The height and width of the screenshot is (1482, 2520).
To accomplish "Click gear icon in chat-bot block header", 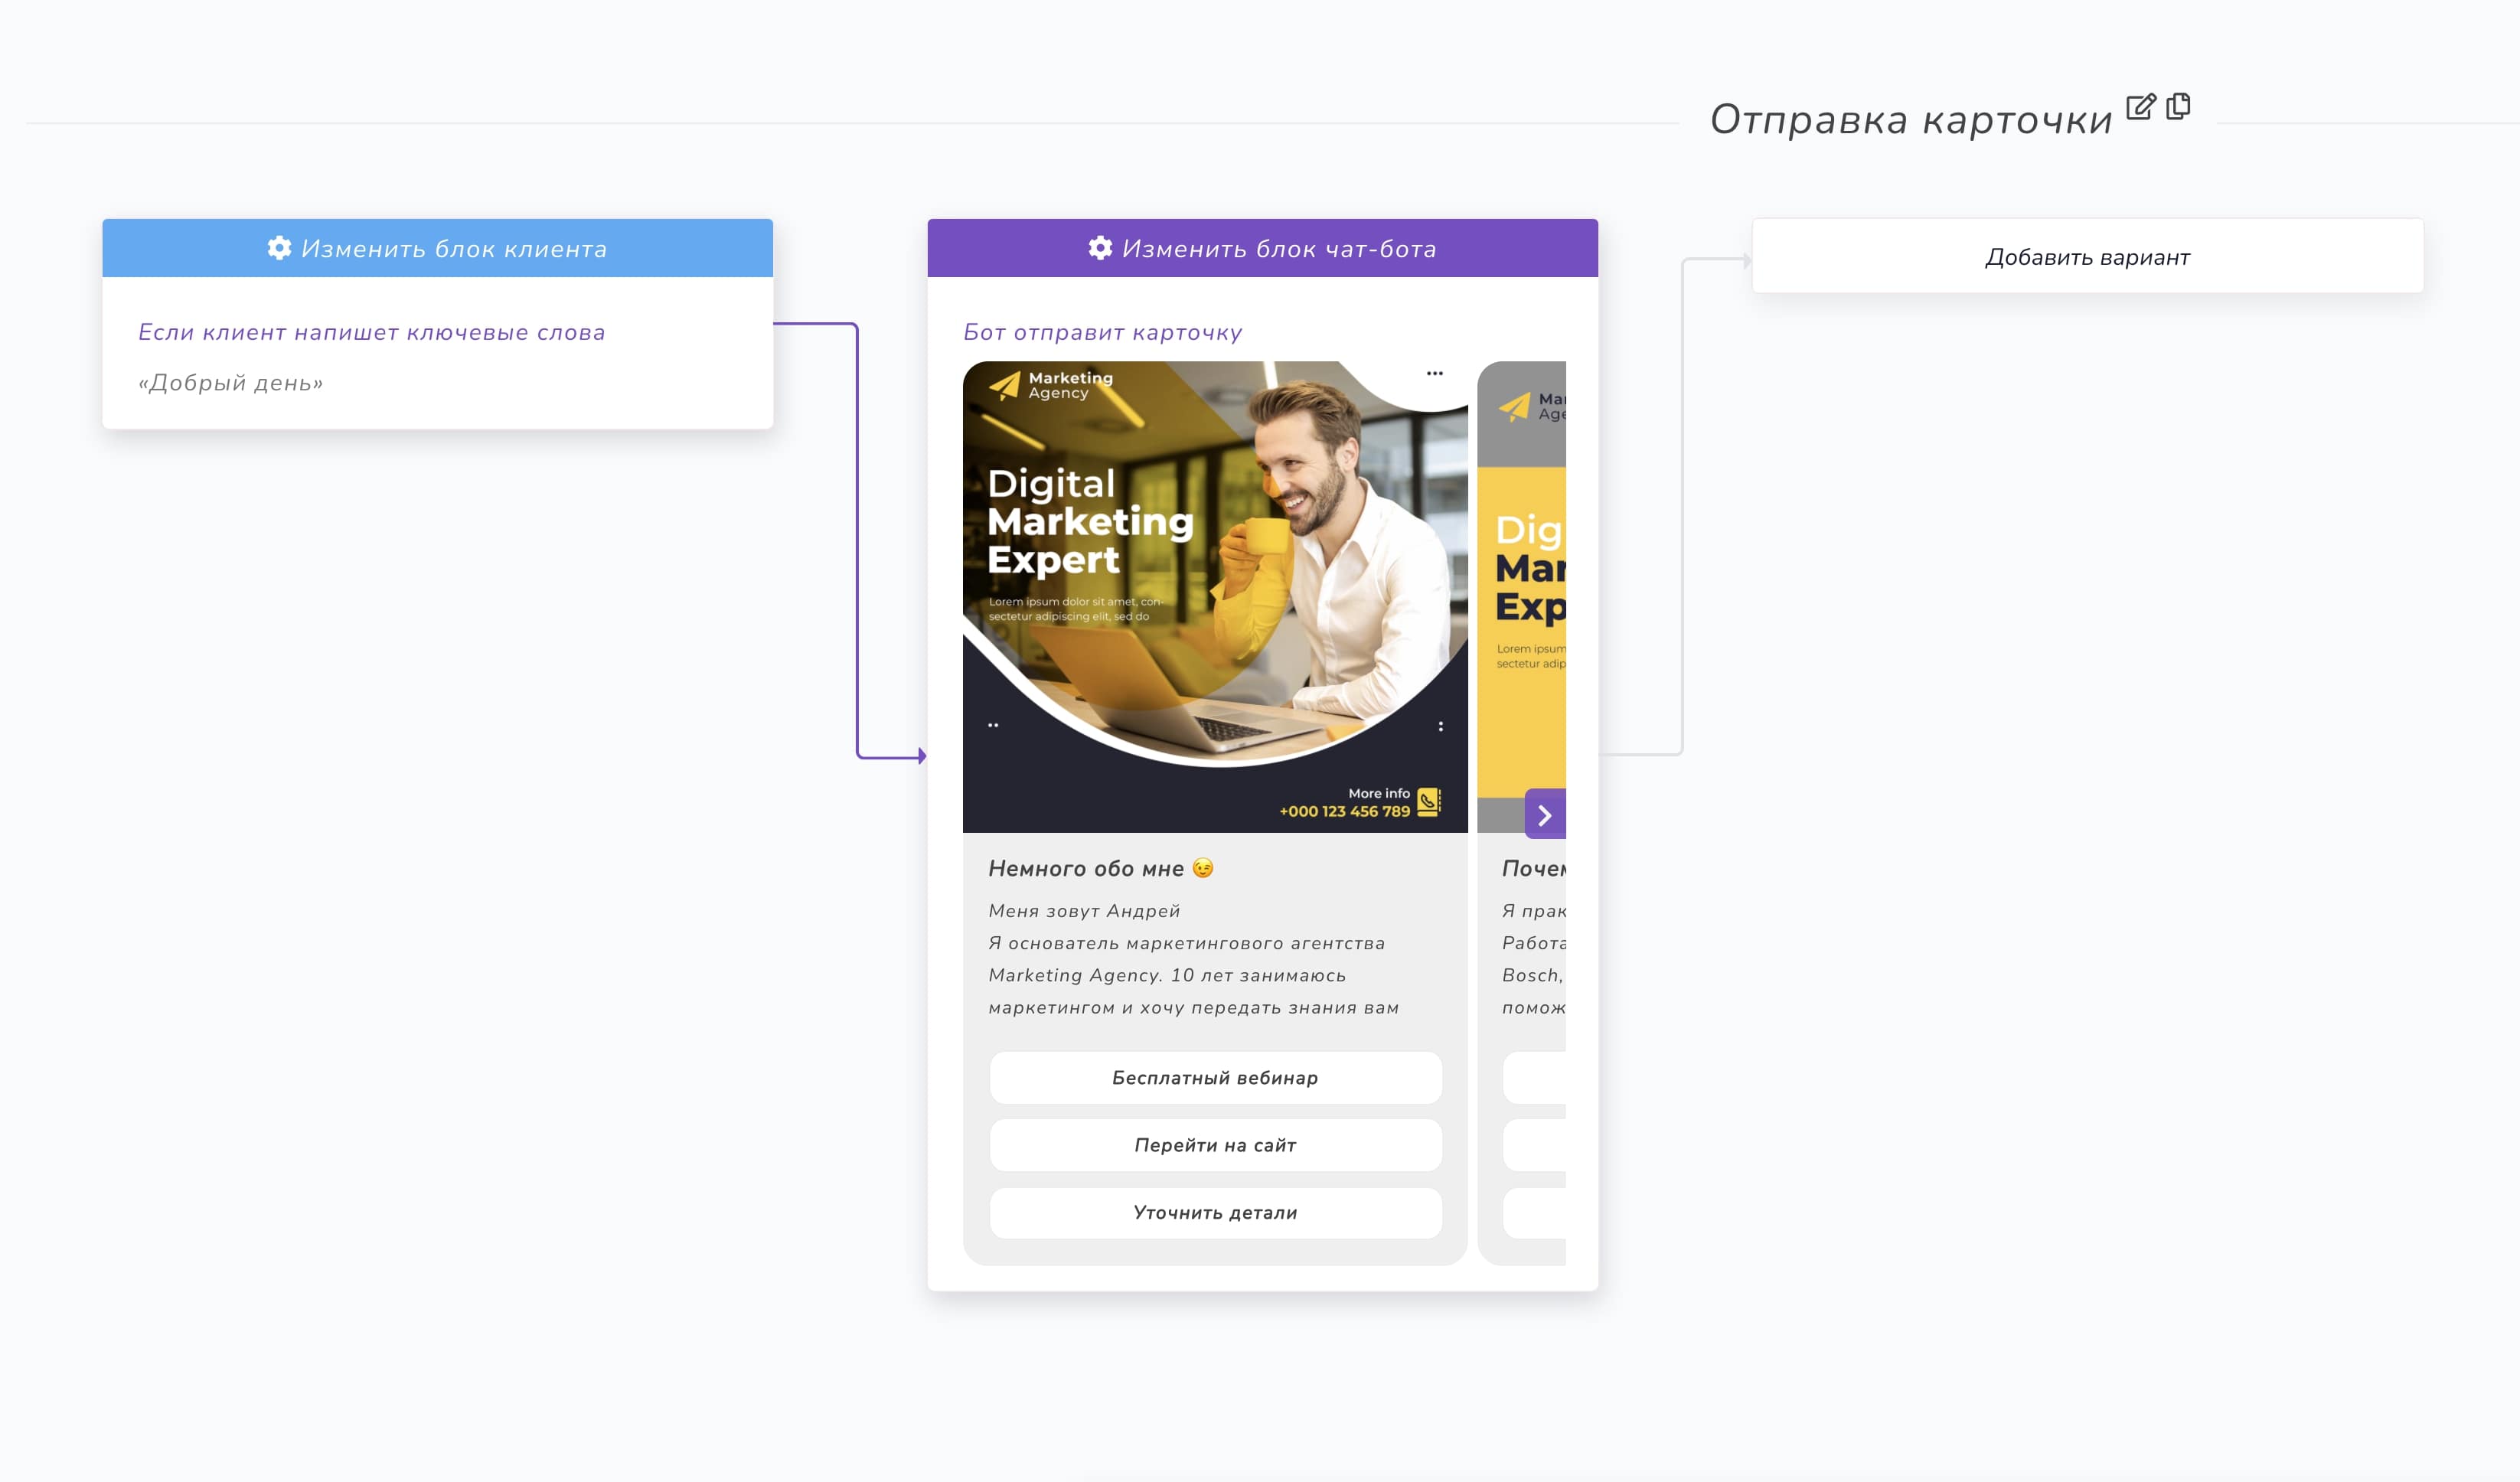I will coord(1100,248).
